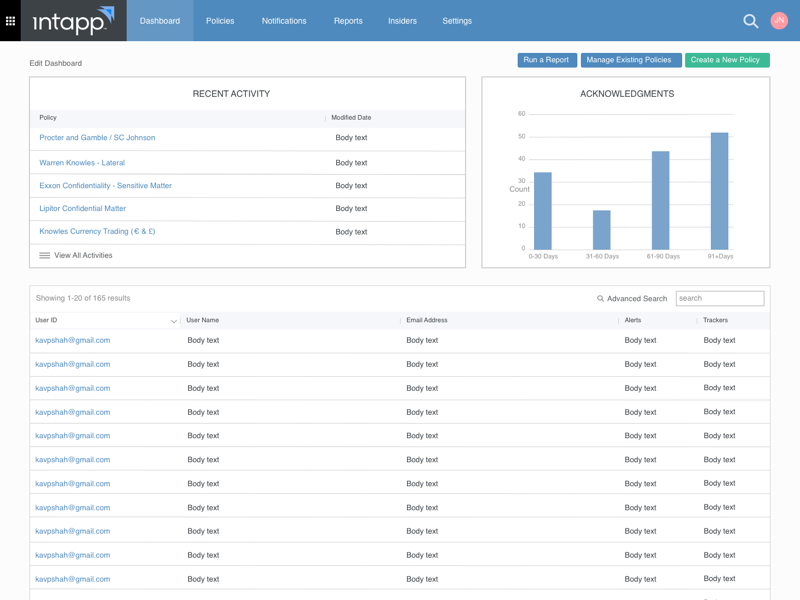Open Lipitor Confidential Matter policy

pyautogui.click(x=83, y=209)
